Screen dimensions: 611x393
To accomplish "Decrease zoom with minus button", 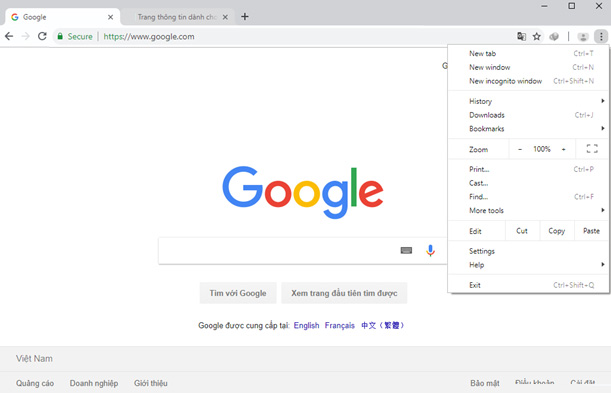I will coord(520,149).
